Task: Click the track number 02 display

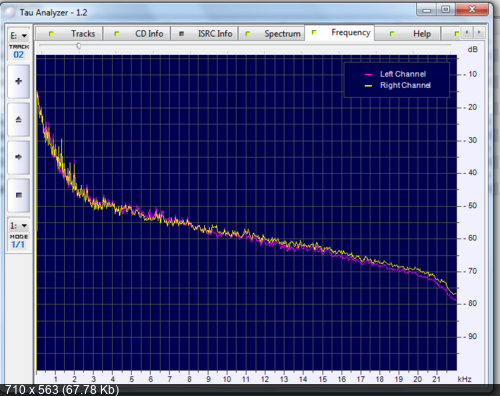Action: point(19,55)
